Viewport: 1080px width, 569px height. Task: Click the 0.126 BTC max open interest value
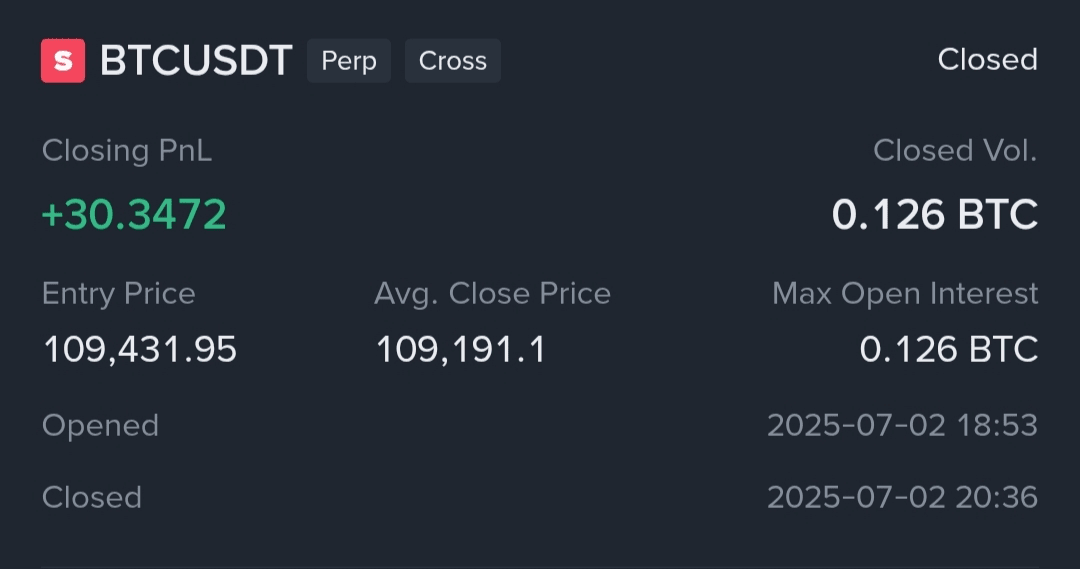click(x=948, y=349)
